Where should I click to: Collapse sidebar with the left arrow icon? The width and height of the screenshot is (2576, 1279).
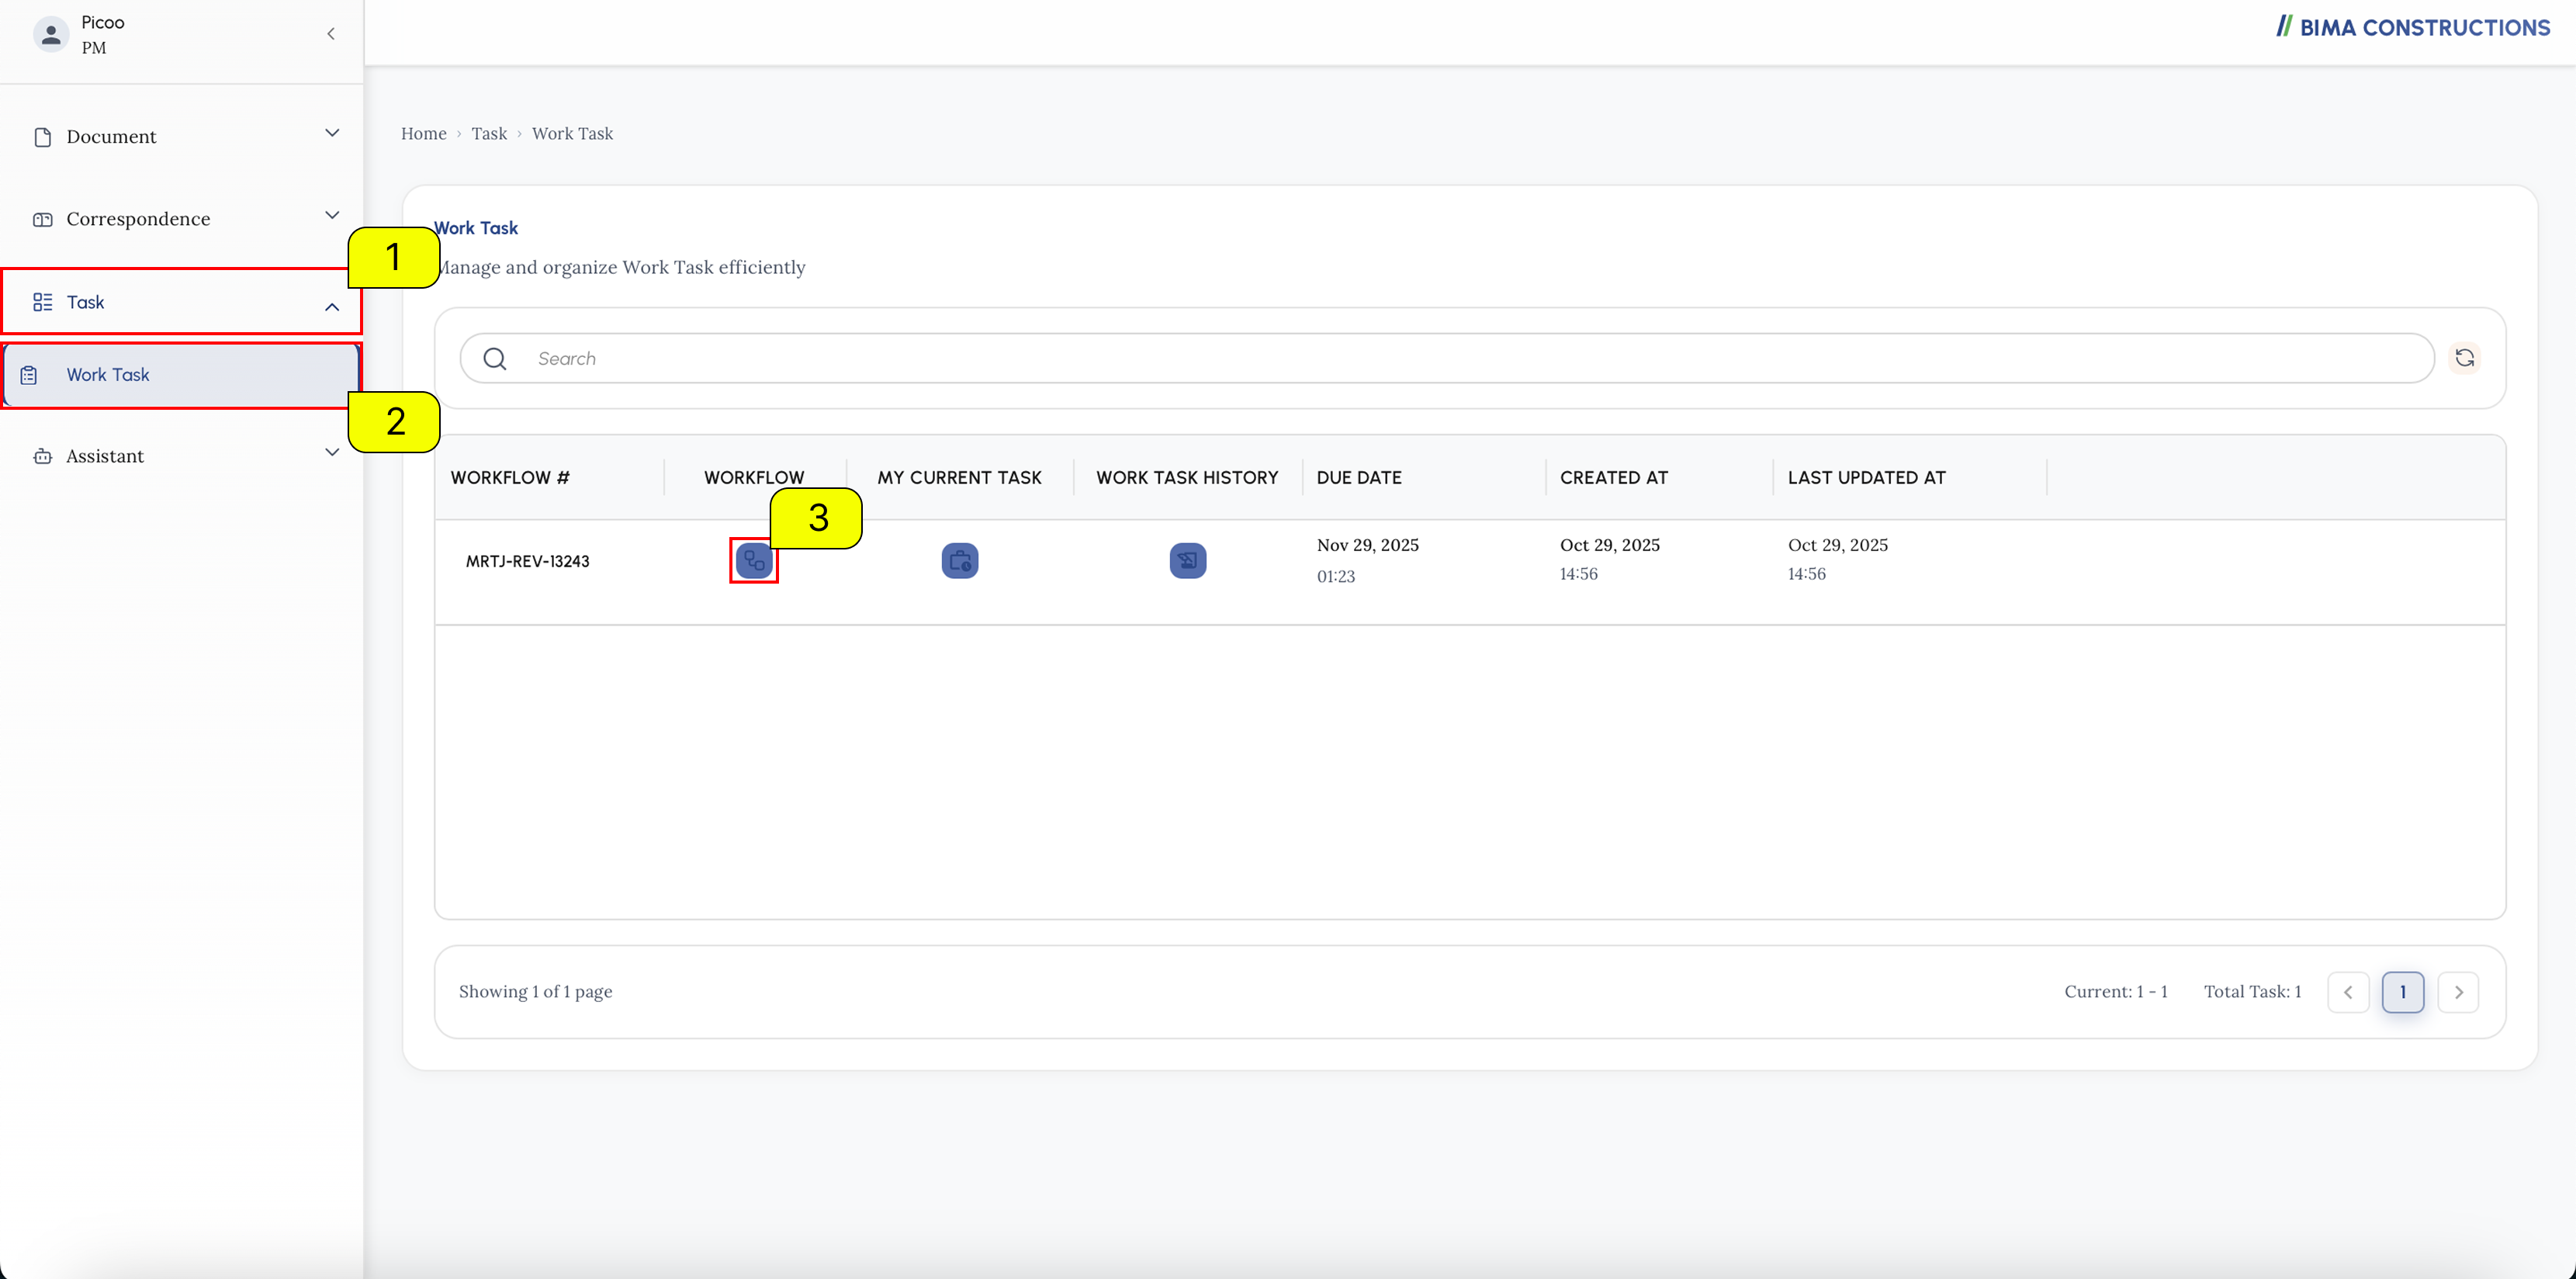[331, 34]
